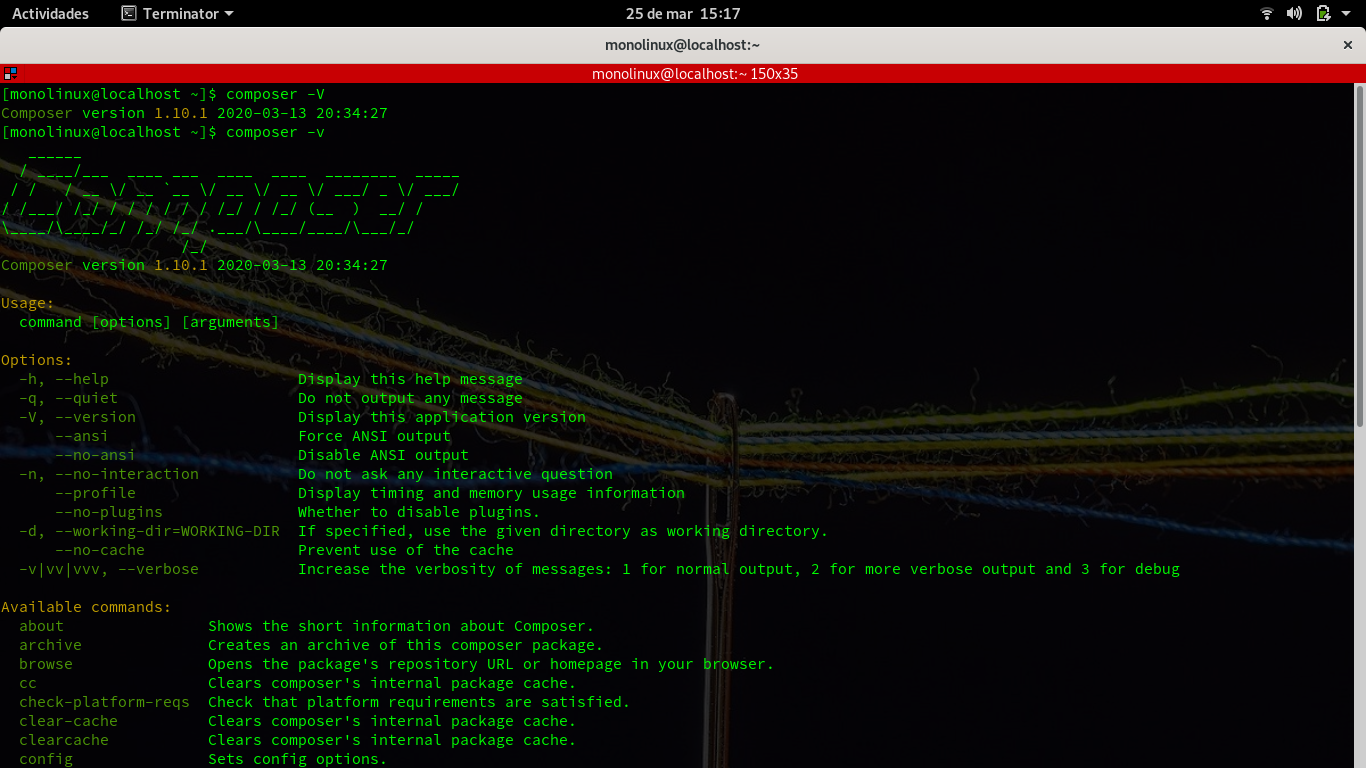Click the 'Available commands:' heading
Viewport: 1366px width, 768px height.
pyautogui.click(x=86, y=607)
